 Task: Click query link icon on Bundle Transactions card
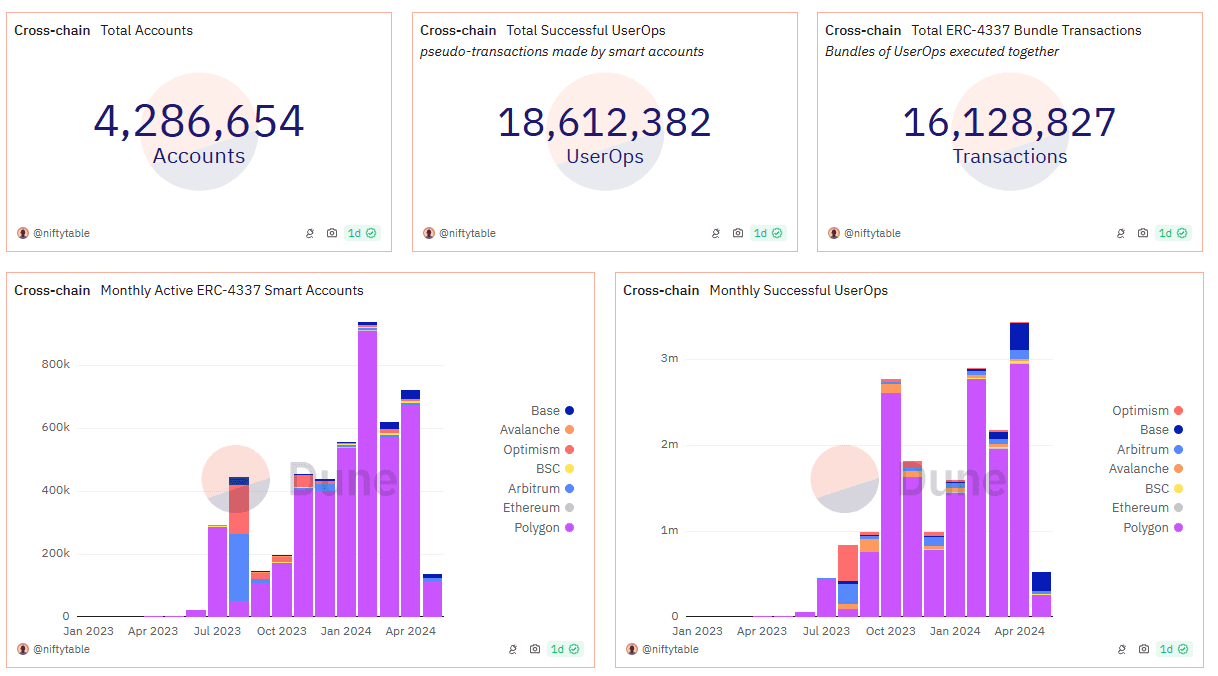click(1121, 233)
